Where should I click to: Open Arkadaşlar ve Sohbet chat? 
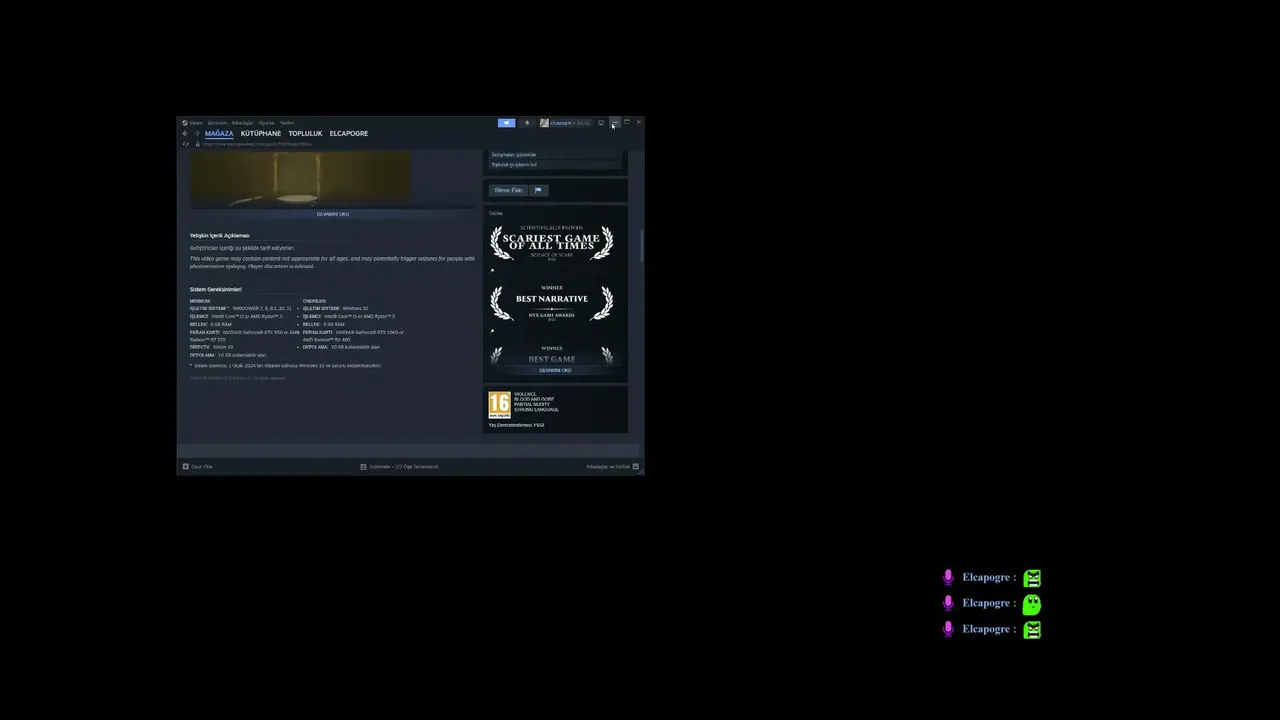(612, 467)
